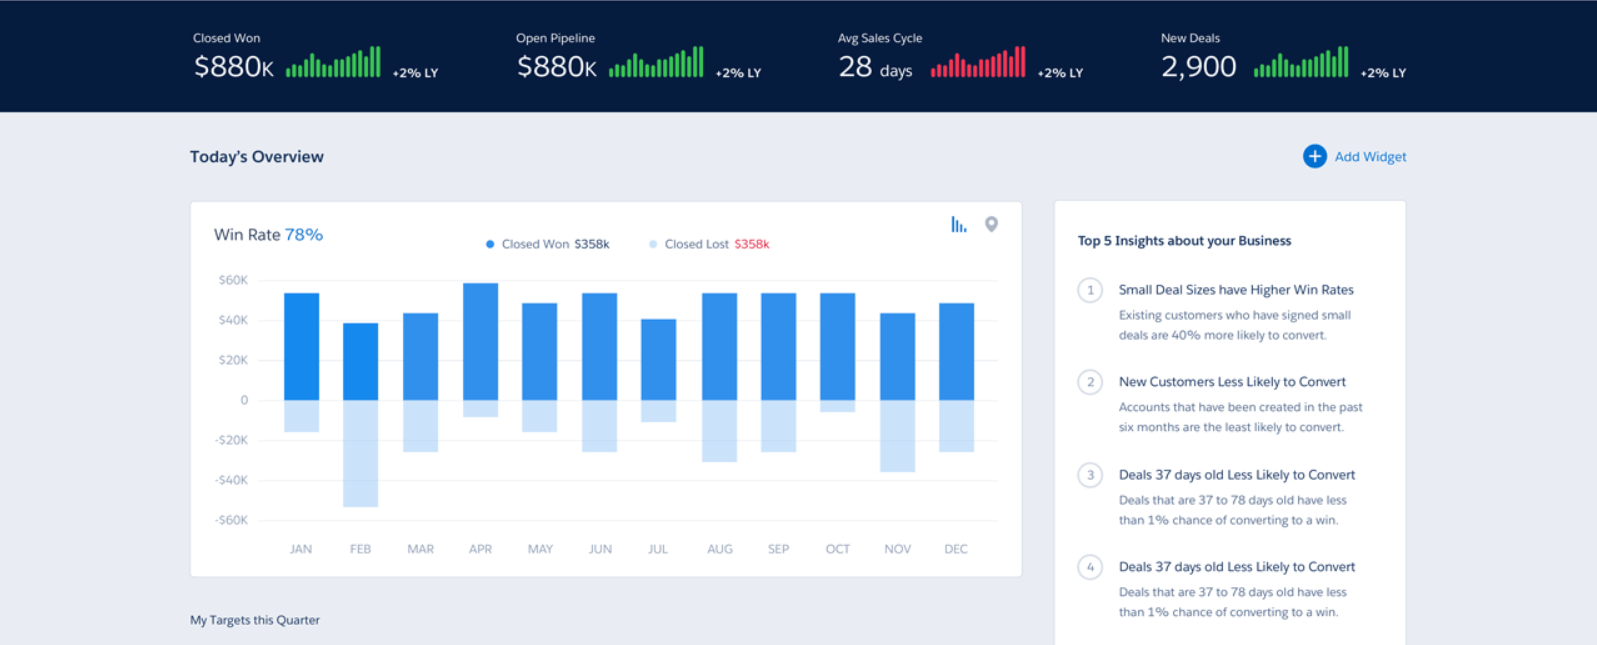Select the FEB closed lost bar
1597x645 pixels.
(360, 453)
